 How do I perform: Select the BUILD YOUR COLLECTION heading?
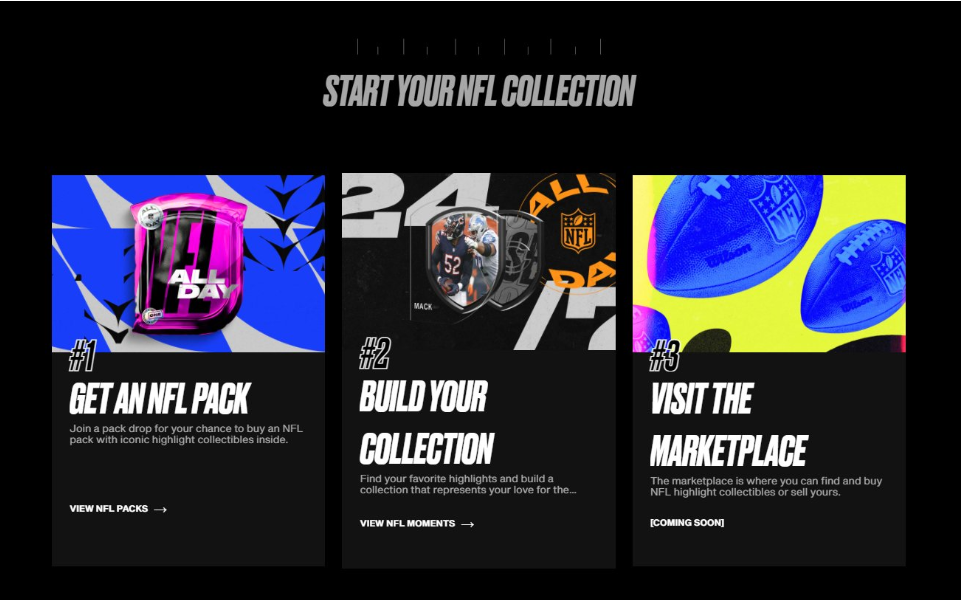pos(427,422)
